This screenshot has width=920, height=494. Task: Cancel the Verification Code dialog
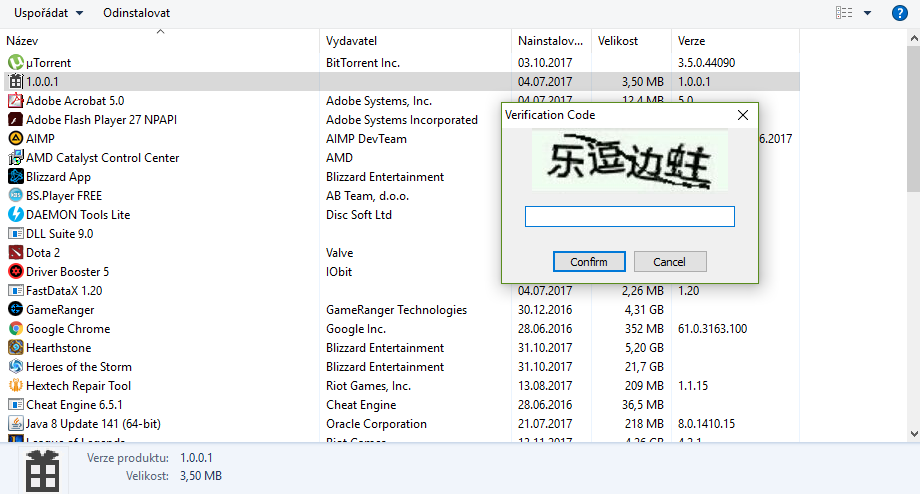point(670,262)
